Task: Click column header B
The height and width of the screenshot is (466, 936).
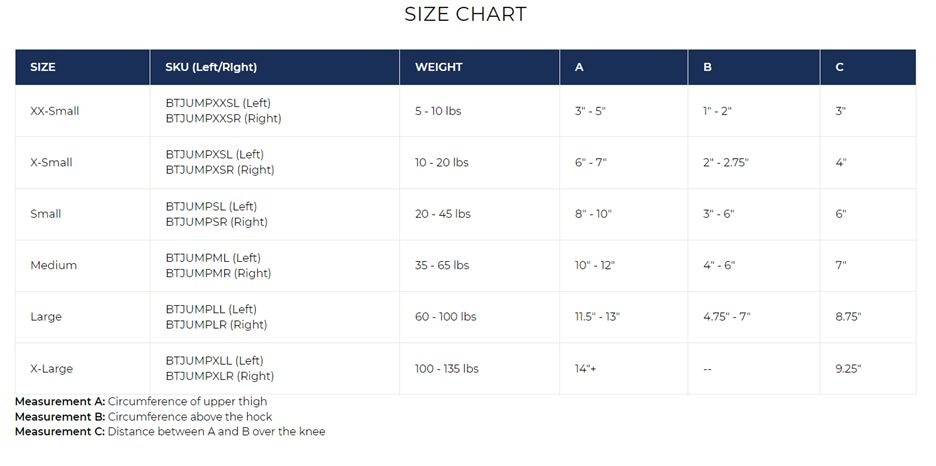Action: click(x=707, y=68)
